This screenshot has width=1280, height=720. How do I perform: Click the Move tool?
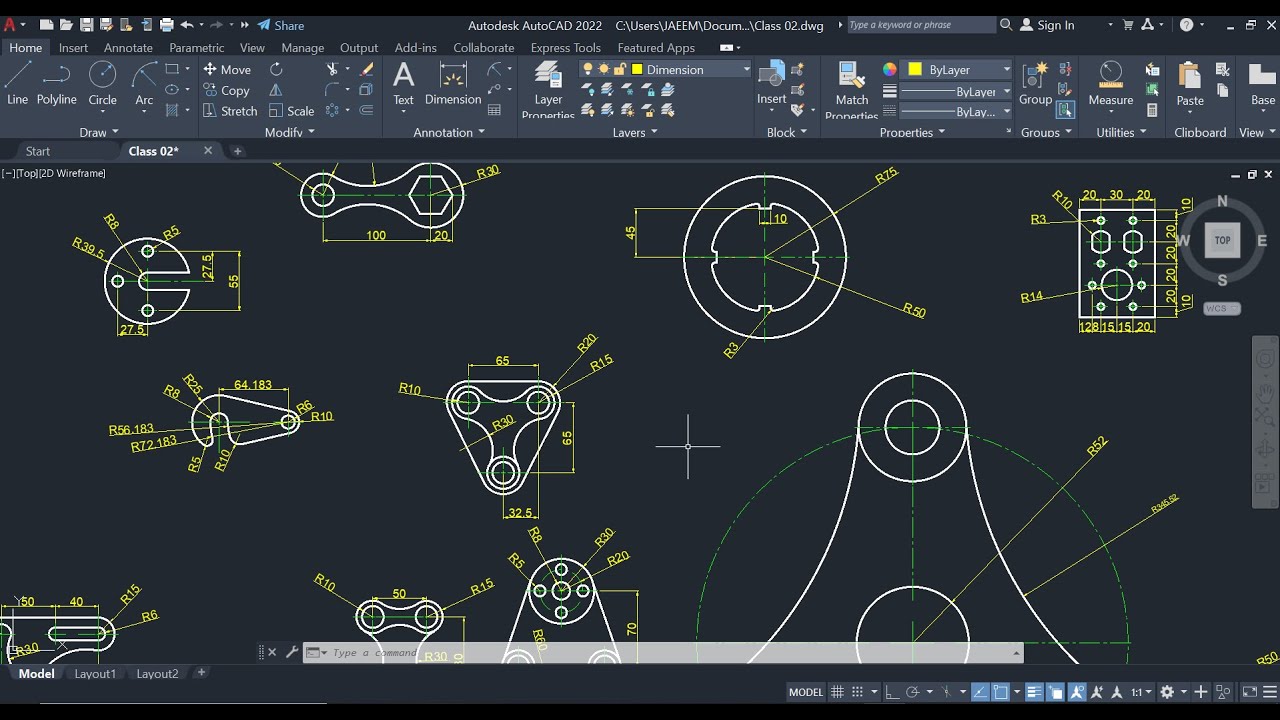click(x=227, y=69)
